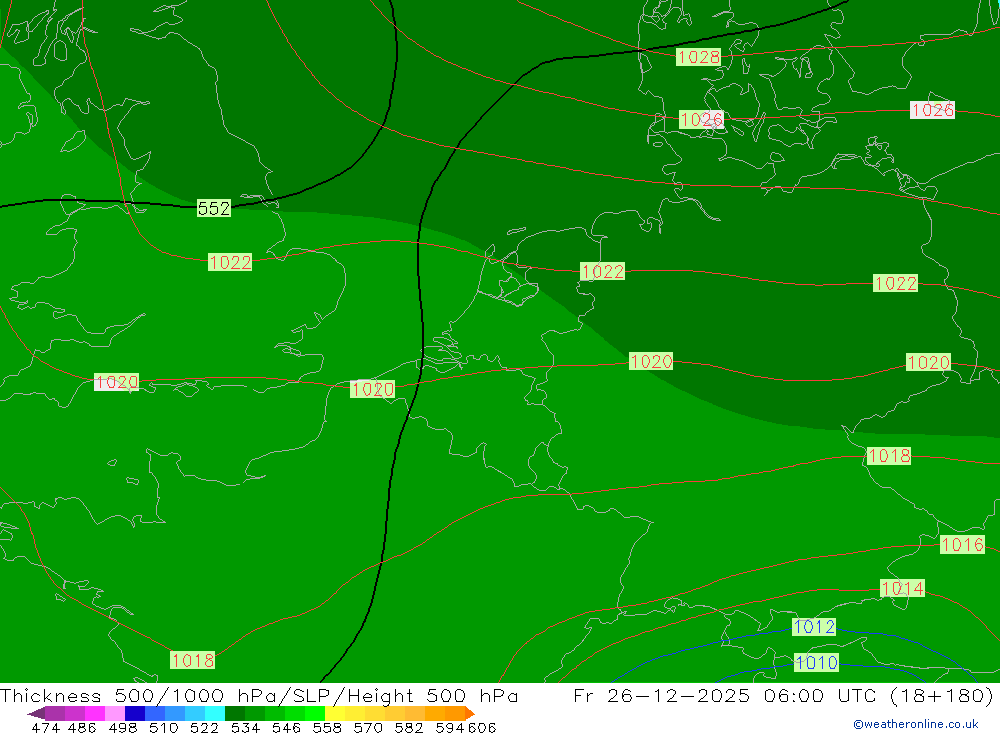The height and width of the screenshot is (733, 1000).
Task: Click the orange arrow tip at legend end
Action: [470, 713]
